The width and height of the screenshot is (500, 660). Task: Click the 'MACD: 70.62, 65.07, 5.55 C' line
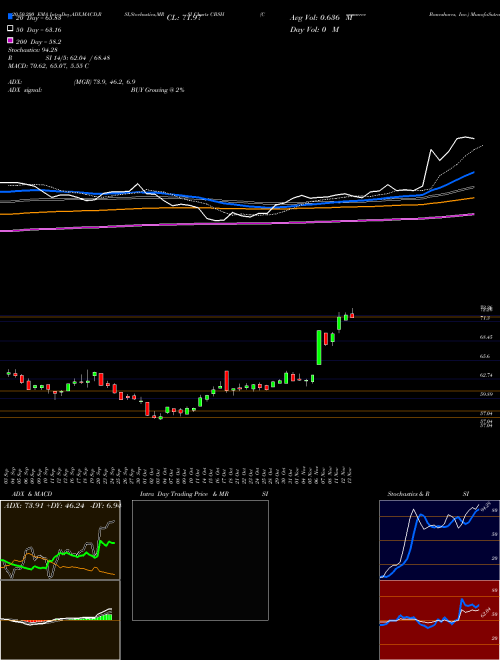(x=48, y=66)
